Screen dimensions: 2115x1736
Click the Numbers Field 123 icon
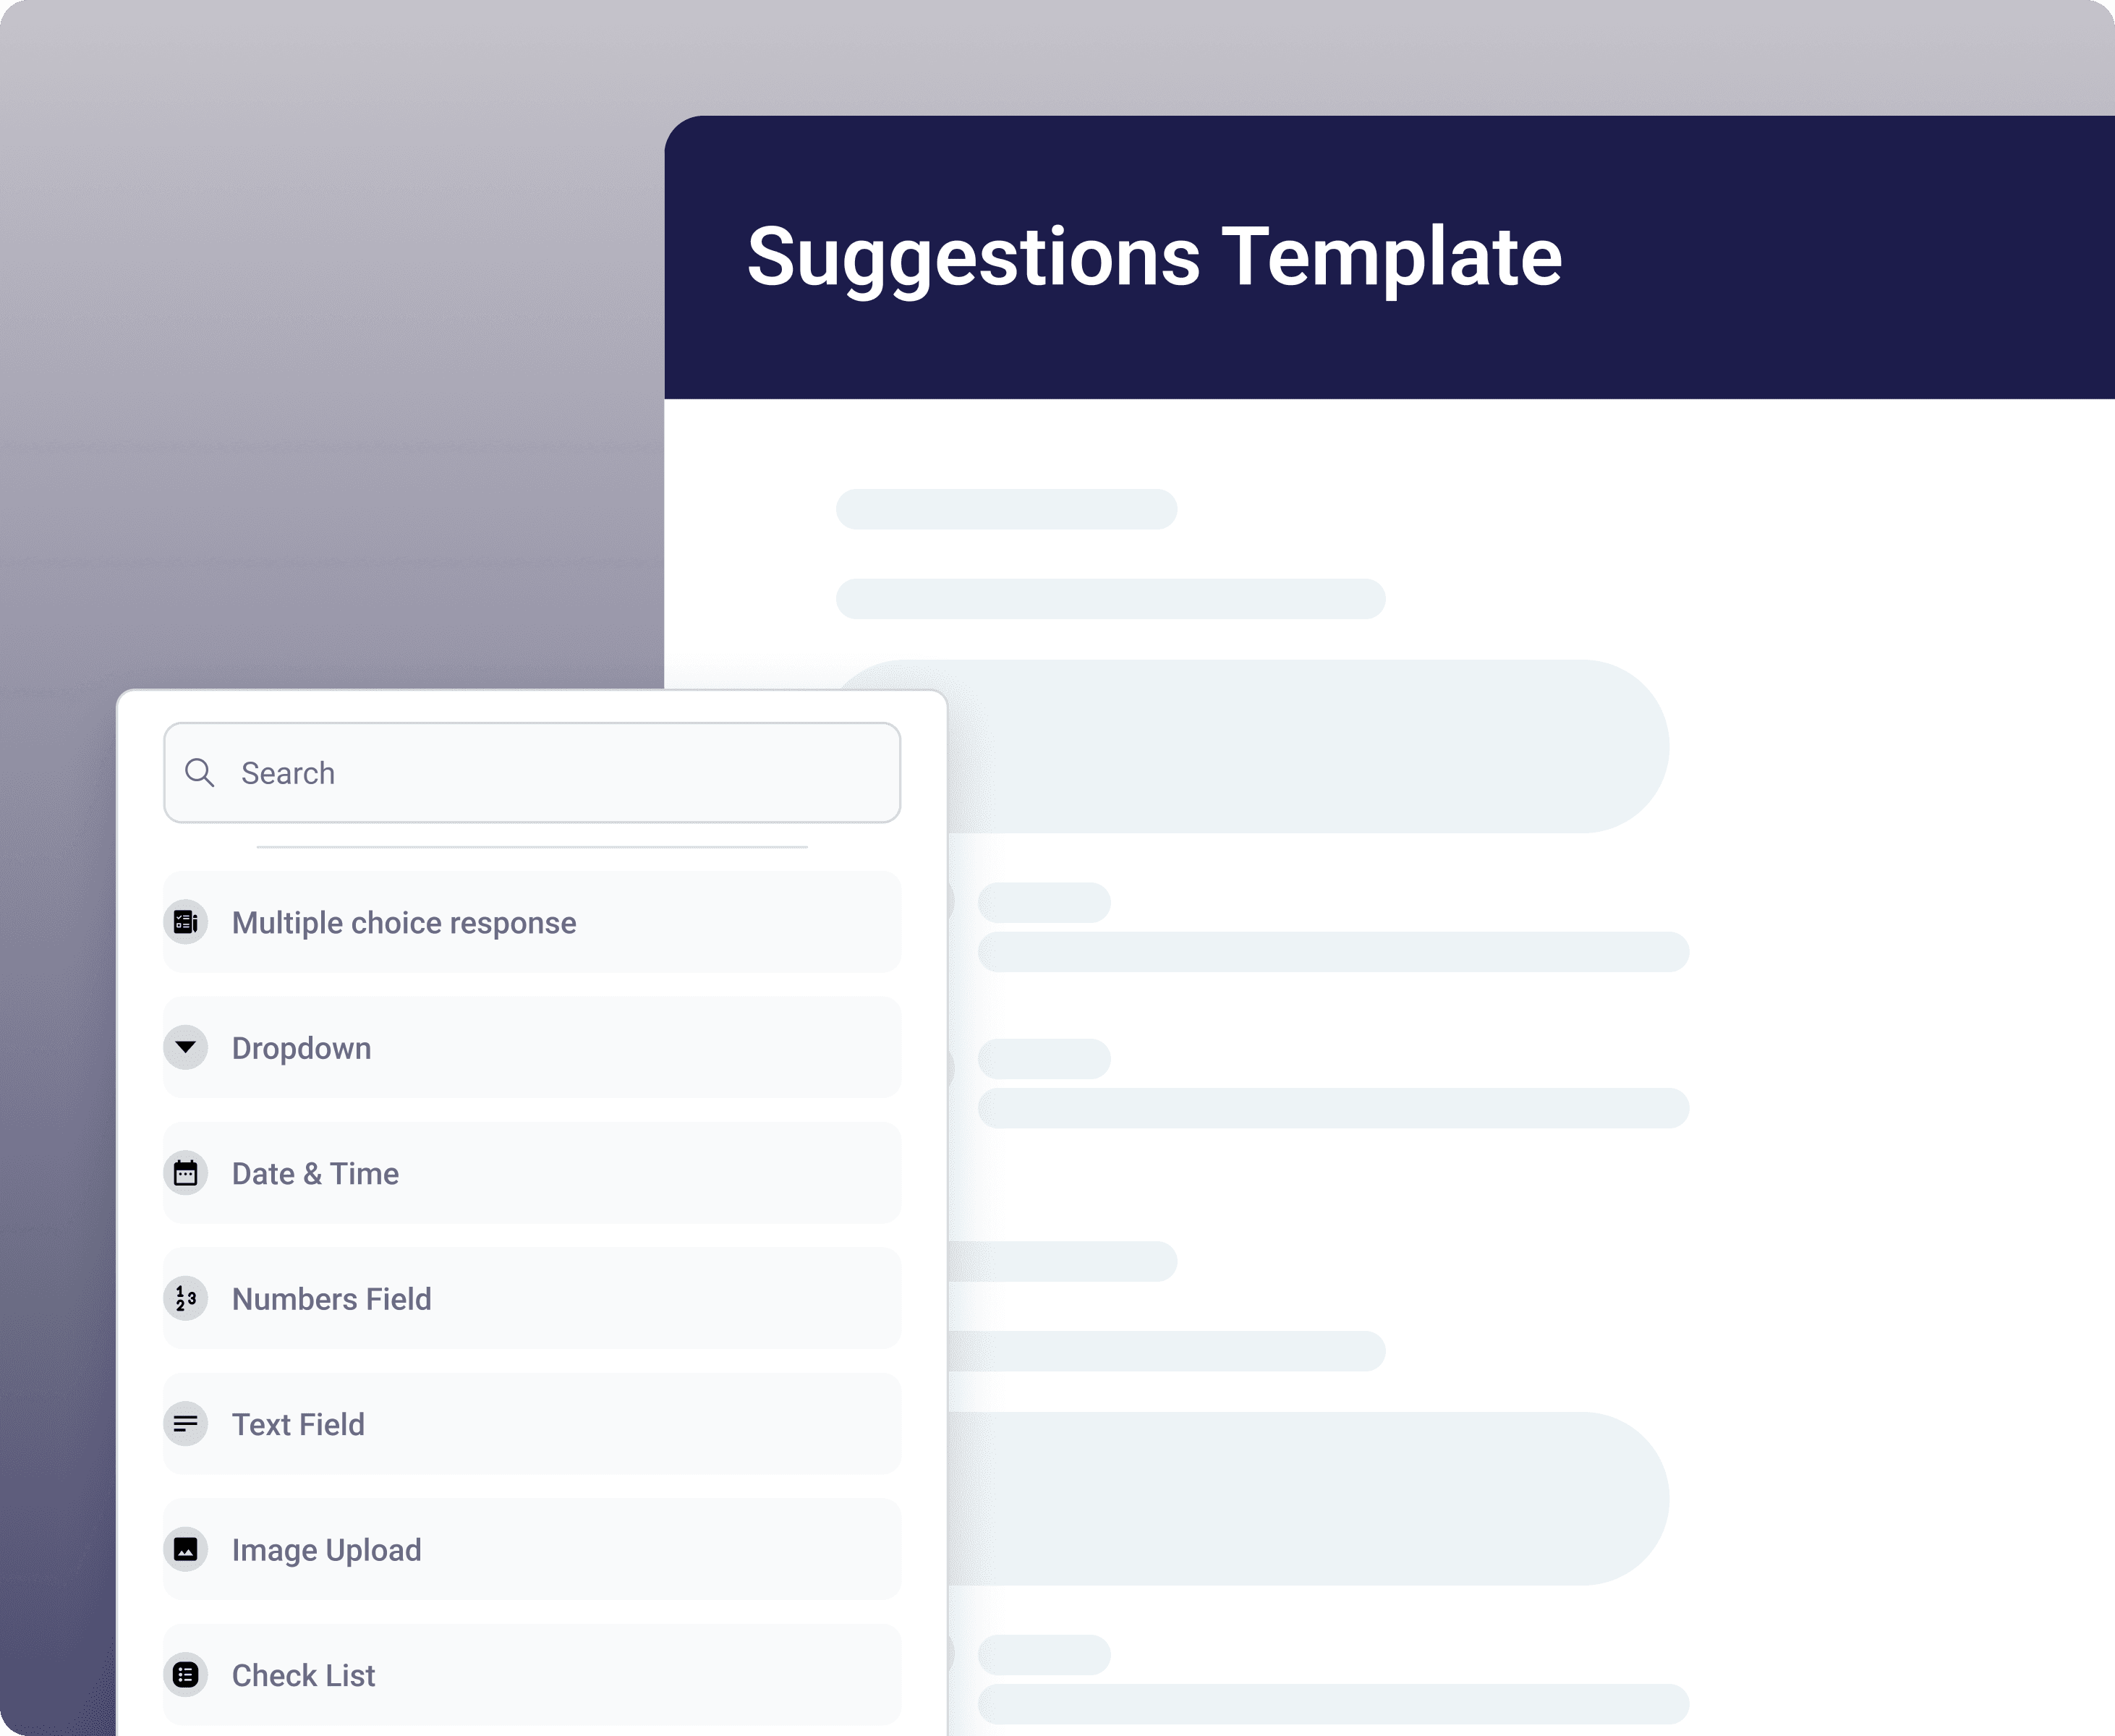(x=186, y=1298)
